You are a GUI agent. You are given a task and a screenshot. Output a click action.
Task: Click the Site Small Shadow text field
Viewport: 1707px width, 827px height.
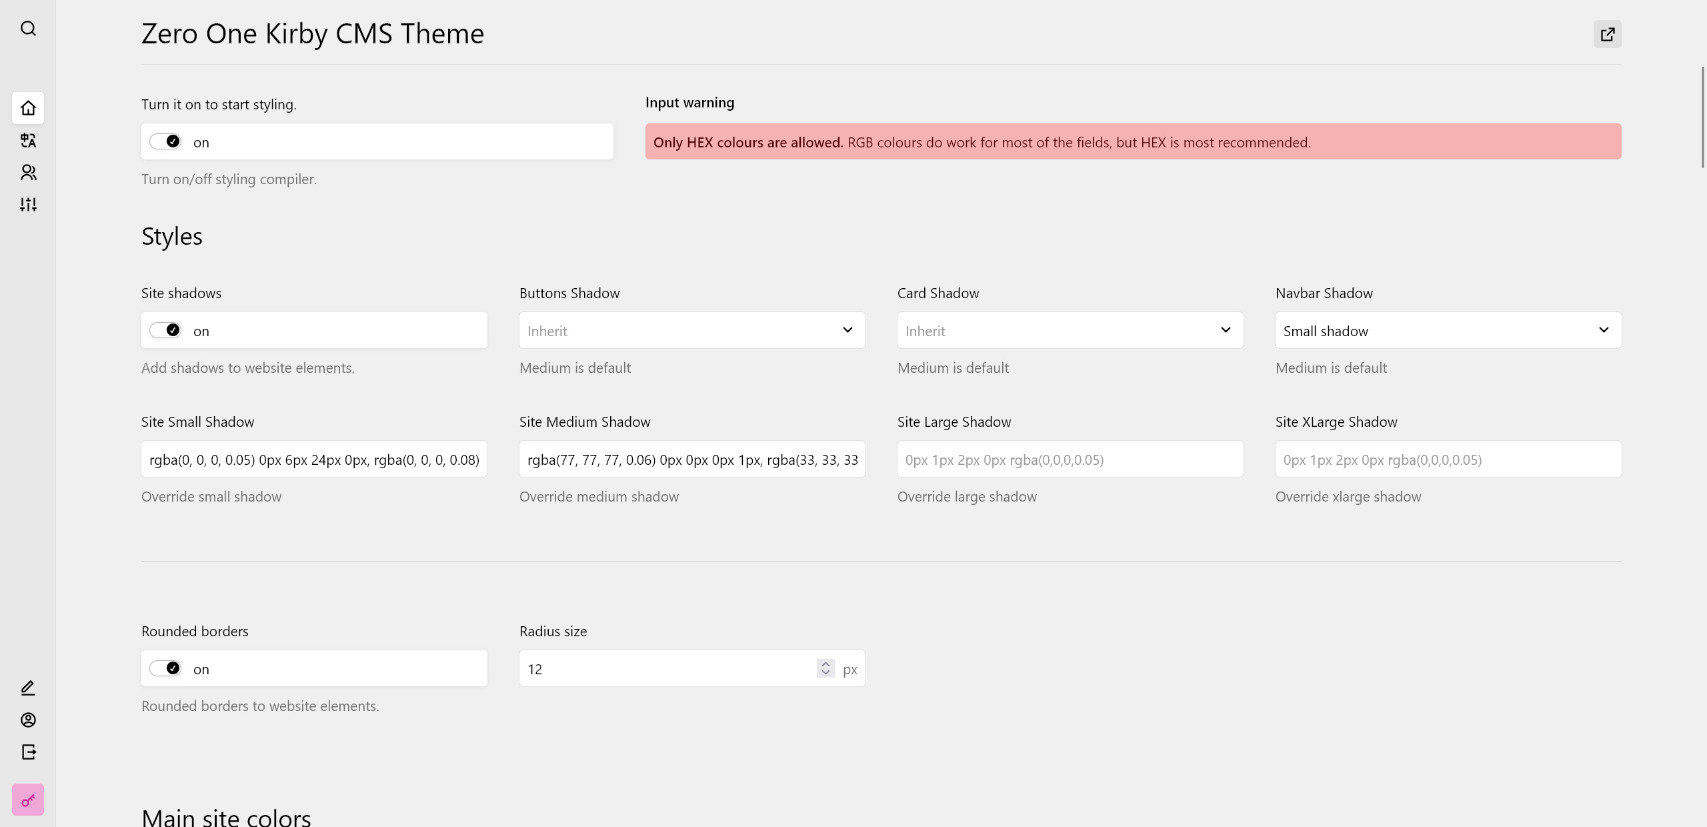coord(314,460)
